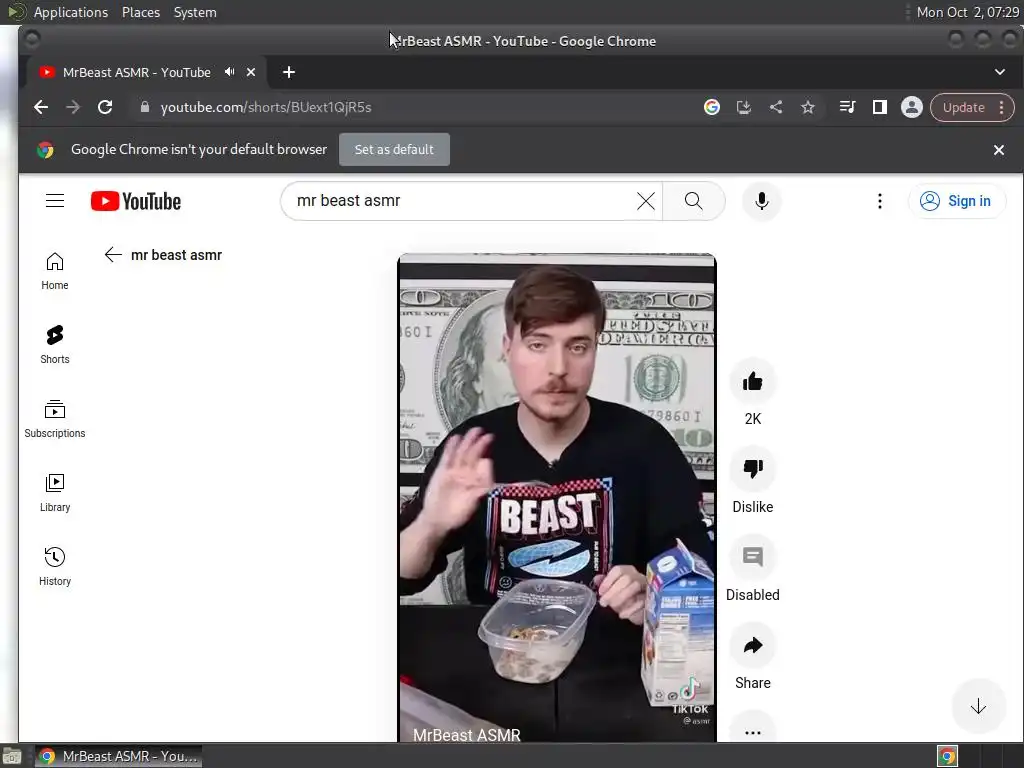
Task: Go back using the 'mr beast asmr' arrow
Action: pyautogui.click(x=113, y=255)
